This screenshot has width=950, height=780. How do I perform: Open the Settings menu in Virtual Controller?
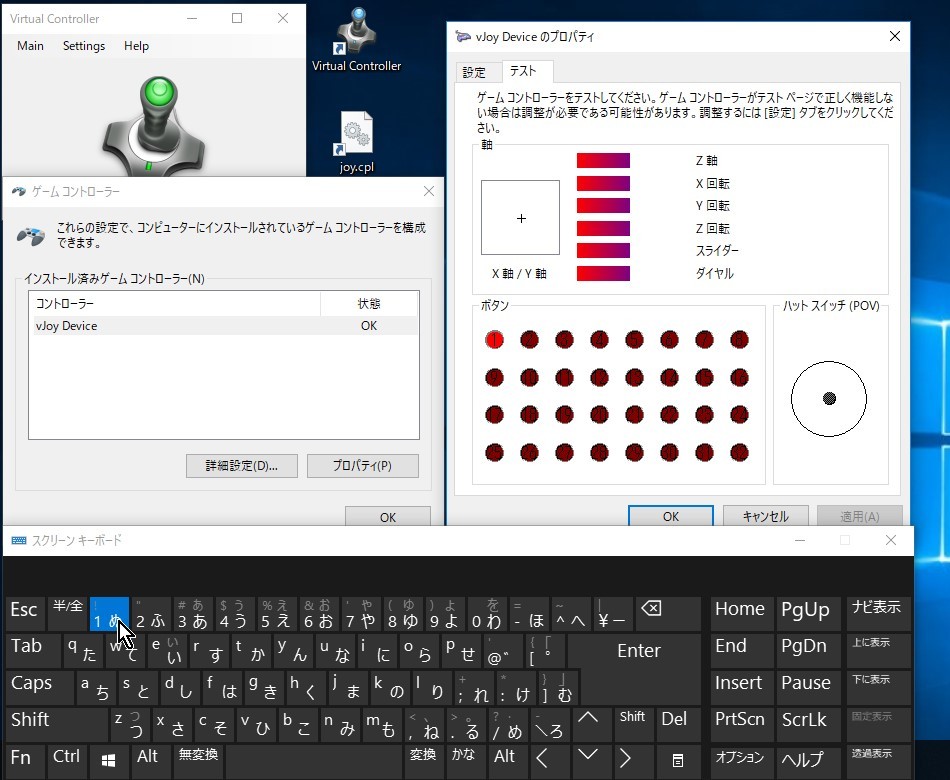(x=84, y=45)
